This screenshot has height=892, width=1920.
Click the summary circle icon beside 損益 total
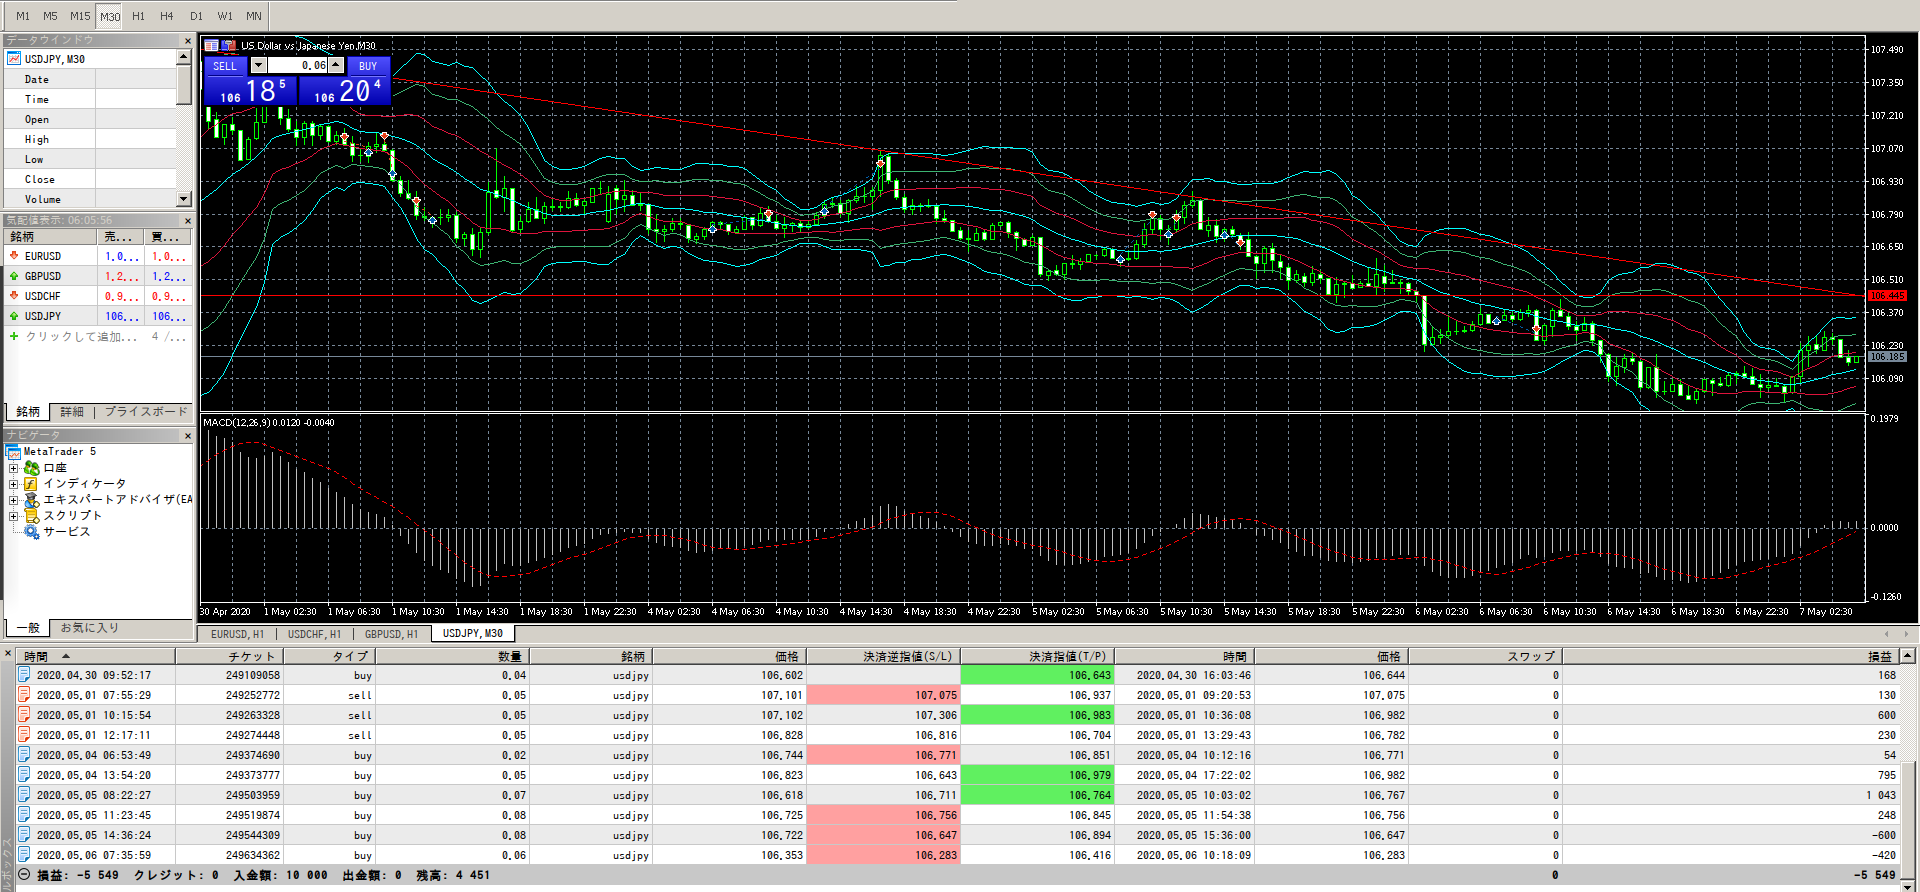pyautogui.click(x=24, y=875)
